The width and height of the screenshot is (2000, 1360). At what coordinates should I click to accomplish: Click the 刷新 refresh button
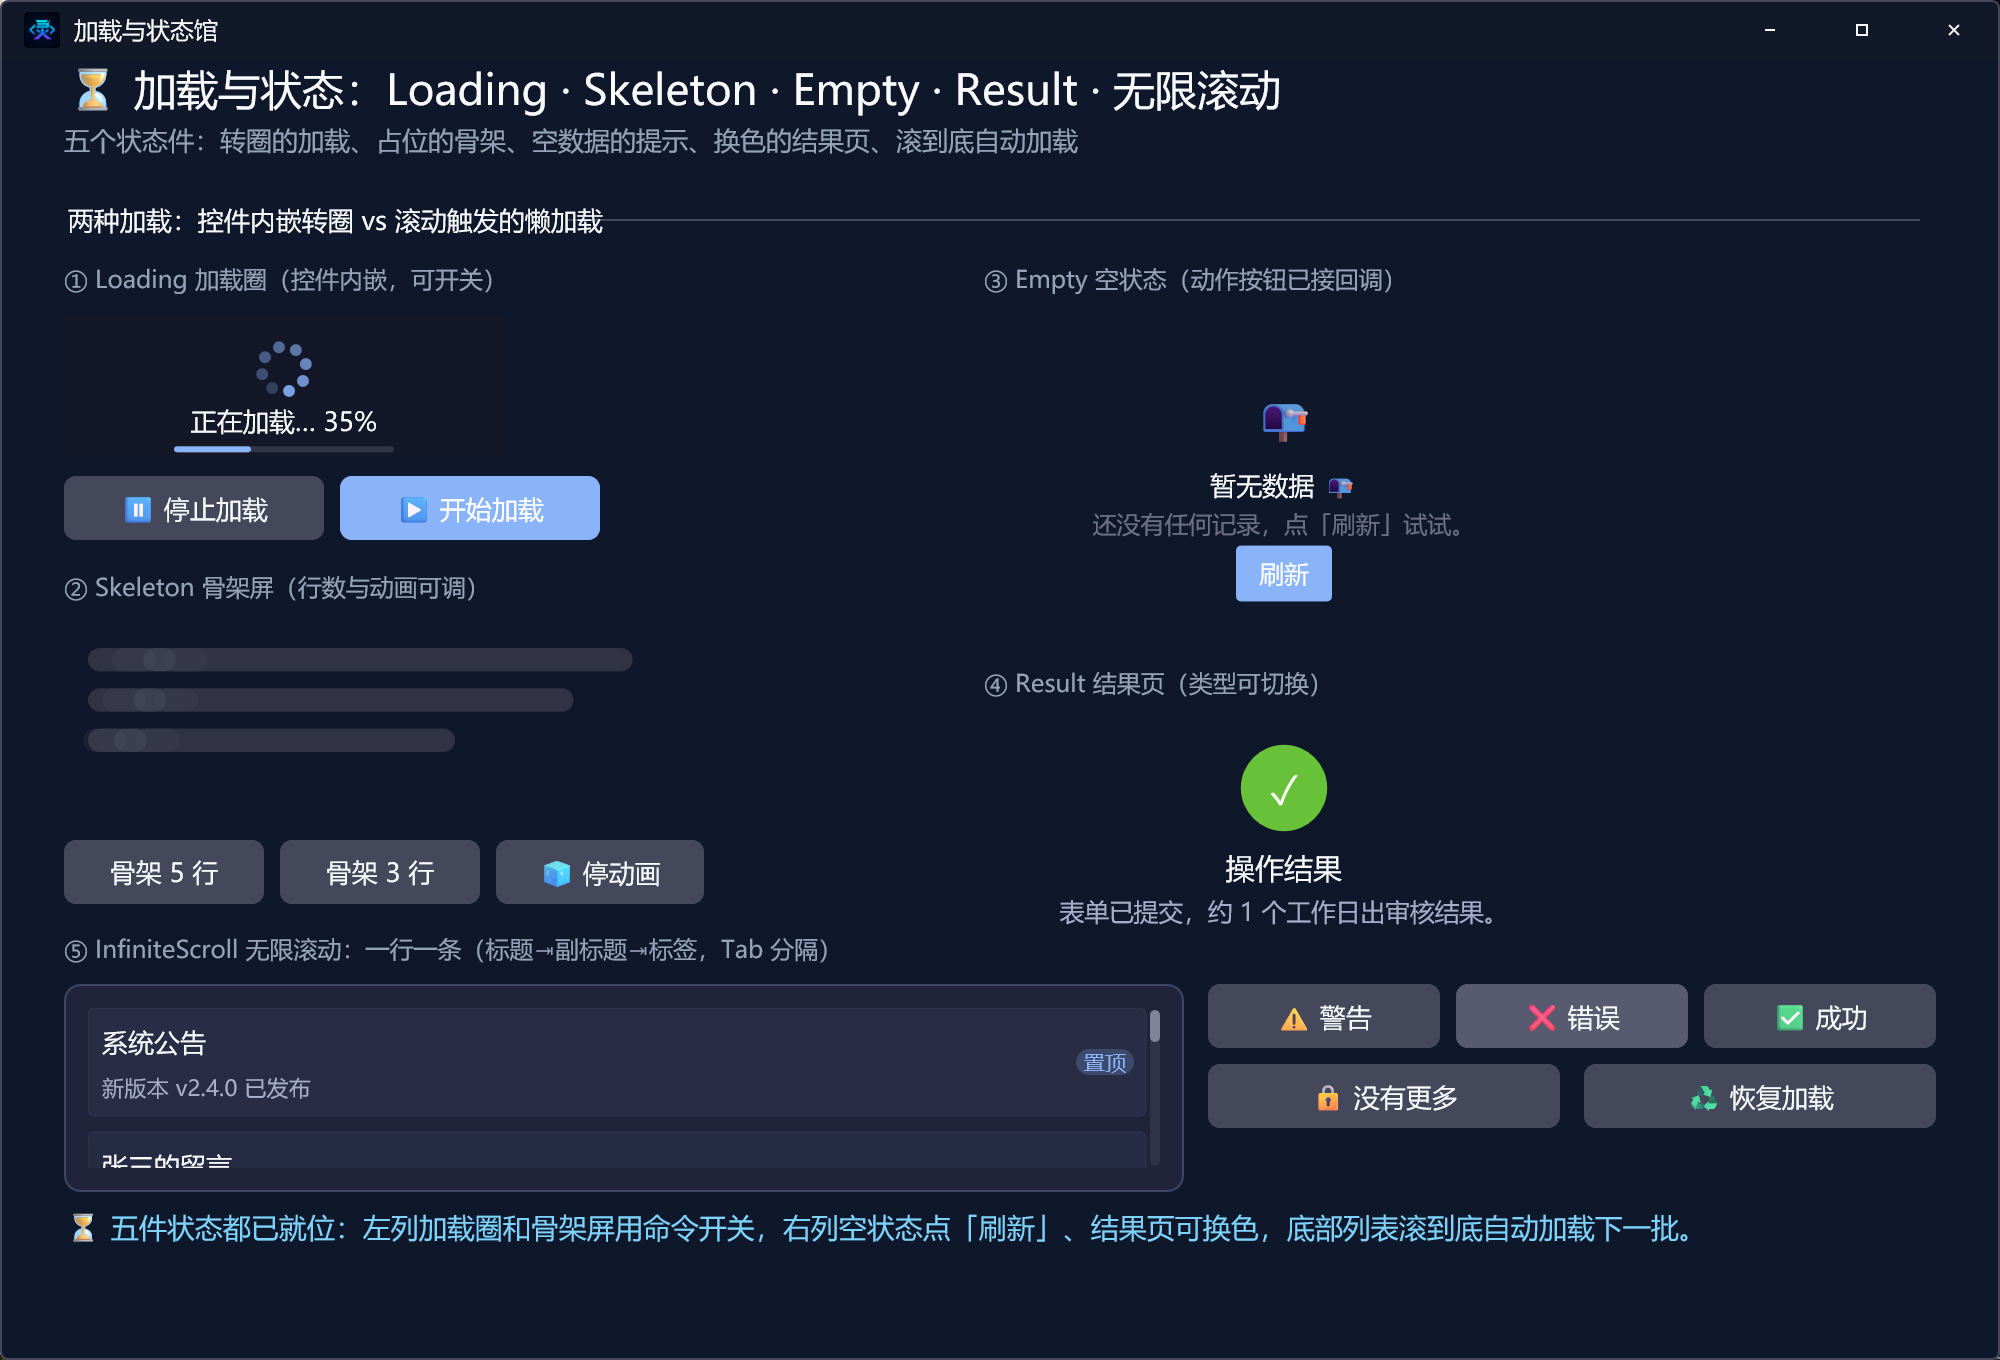click(x=1283, y=574)
